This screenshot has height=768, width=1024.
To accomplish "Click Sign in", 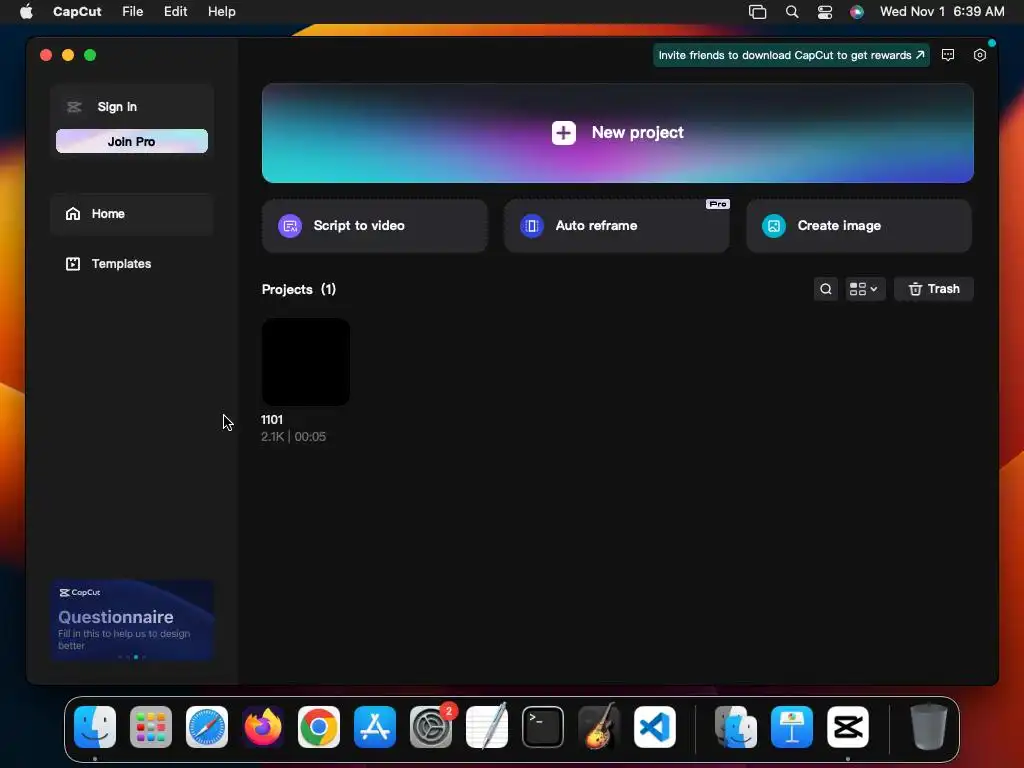I will [x=117, y=106].
